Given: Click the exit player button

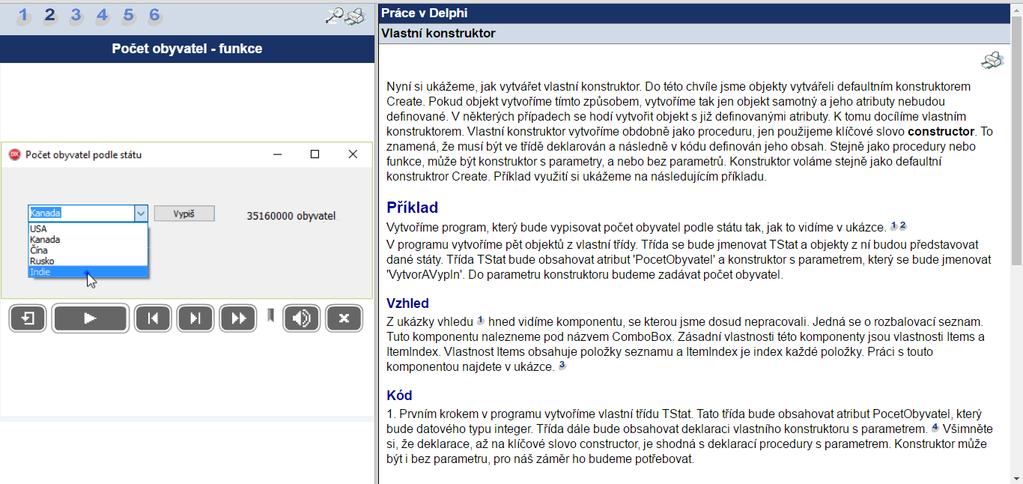Looking at the screenshot, I should 27,318.
